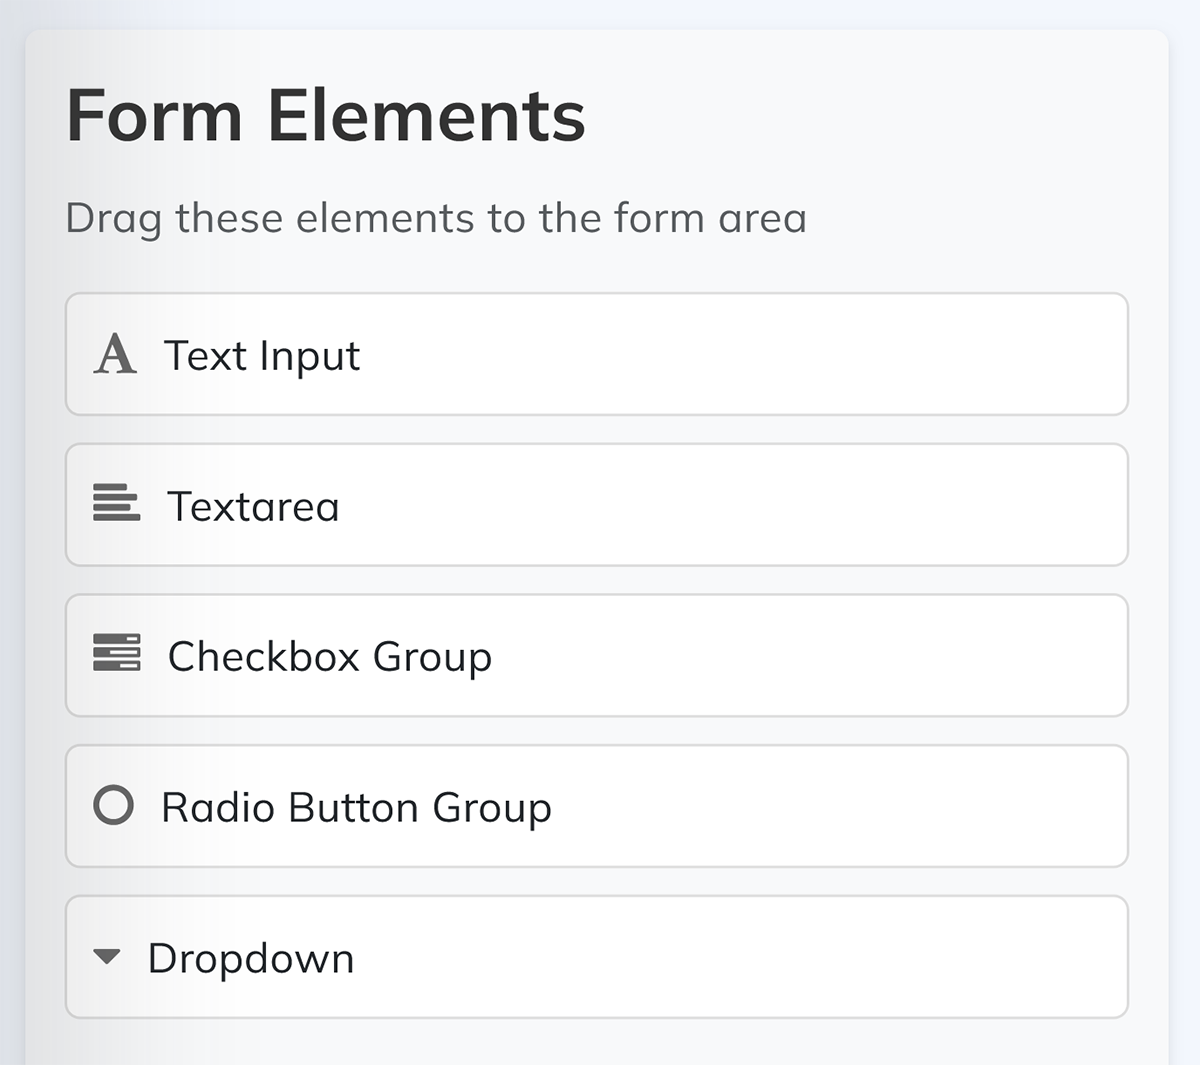This screenshot has width=1200, height=1065.
Task: Click the Form Elements heading
Action: (325, 116)
